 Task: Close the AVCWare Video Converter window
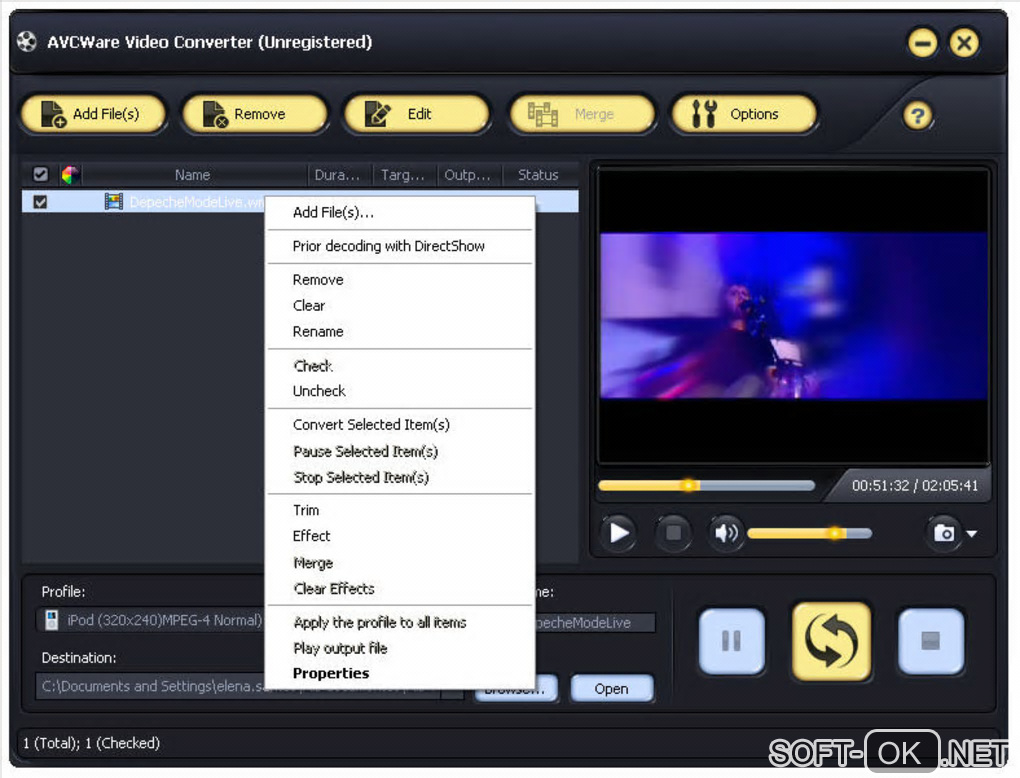tap(964, 43)
